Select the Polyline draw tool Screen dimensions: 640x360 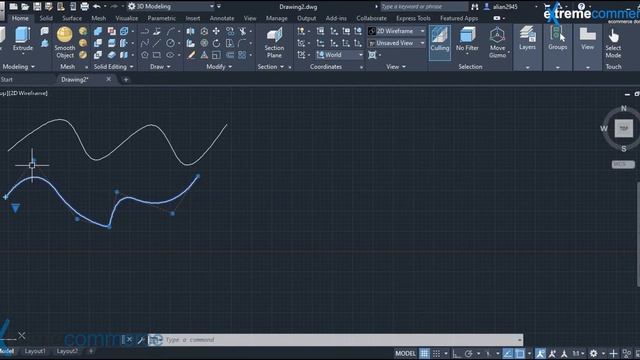point(144,31)
